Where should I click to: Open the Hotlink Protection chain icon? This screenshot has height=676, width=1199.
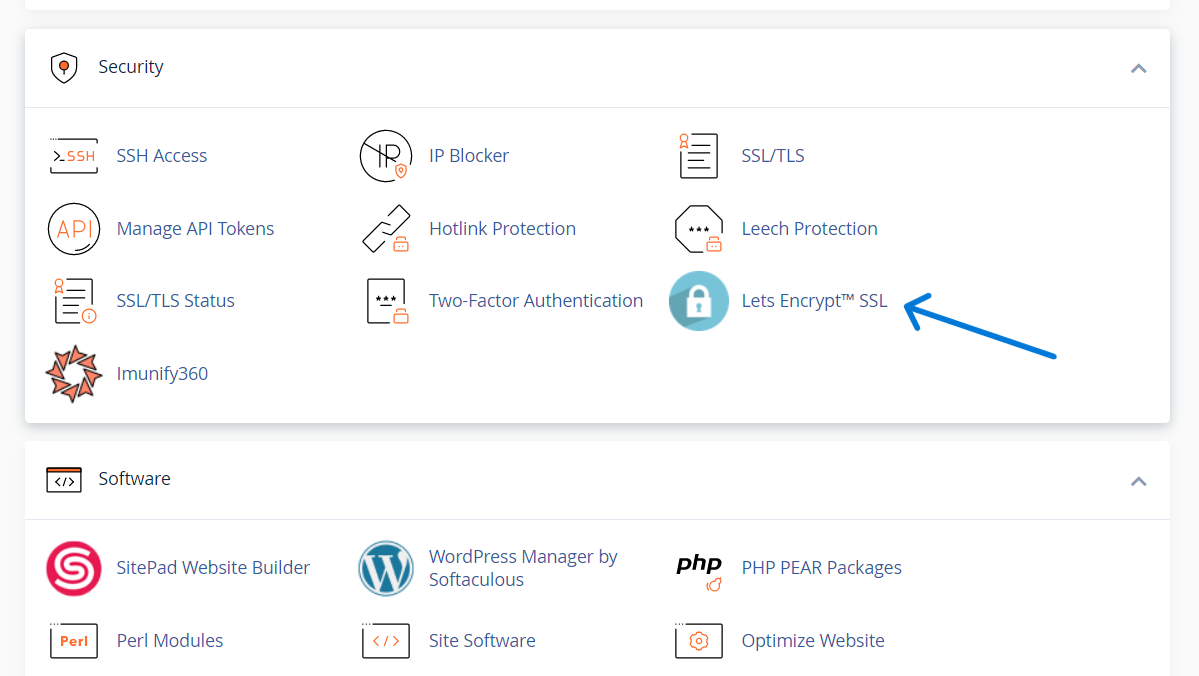(x=386, y=229)
